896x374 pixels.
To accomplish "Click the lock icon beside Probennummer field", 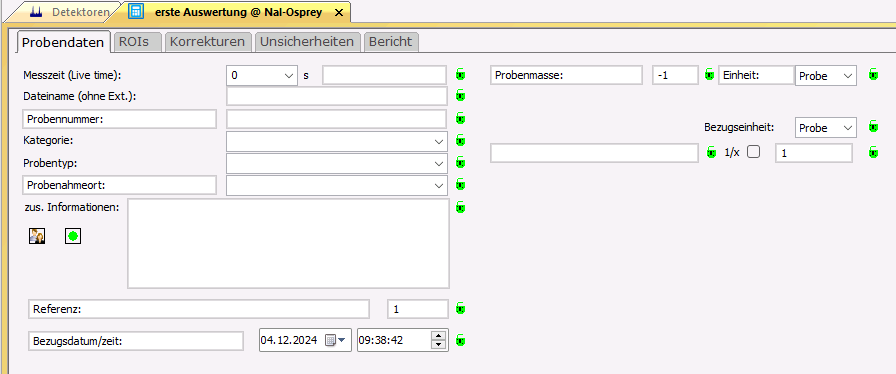I will [x=461, y=118].
